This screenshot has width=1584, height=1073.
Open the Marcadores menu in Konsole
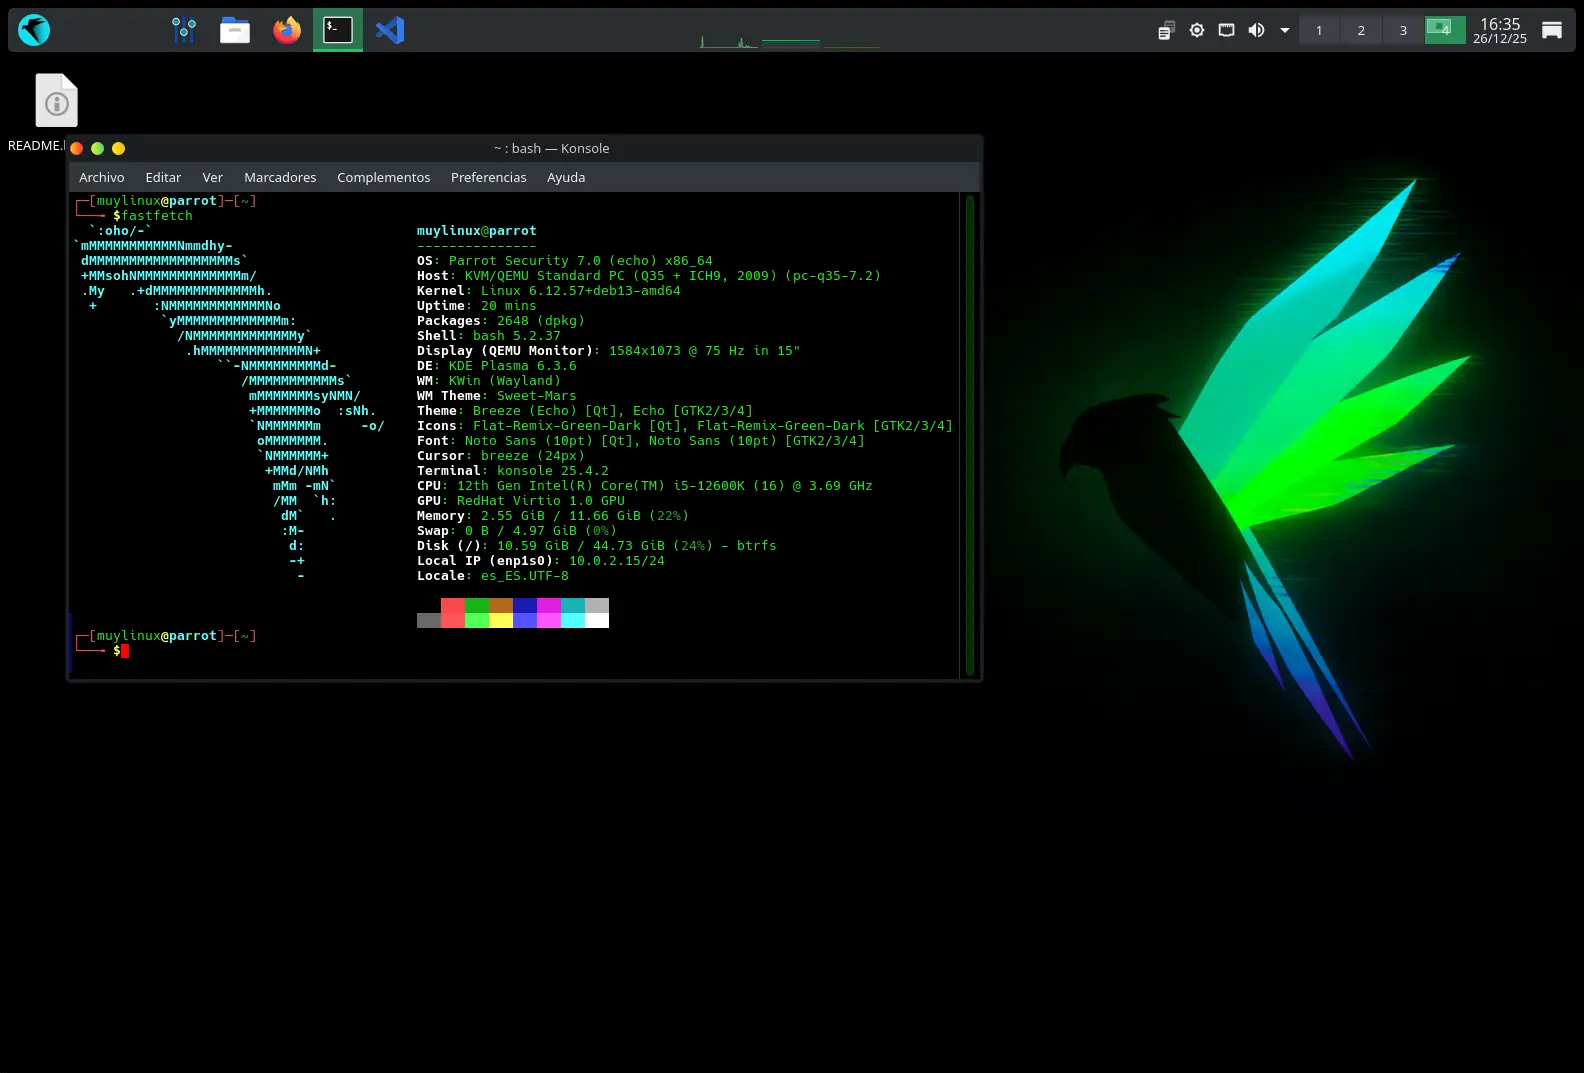[x=280, y=177]
